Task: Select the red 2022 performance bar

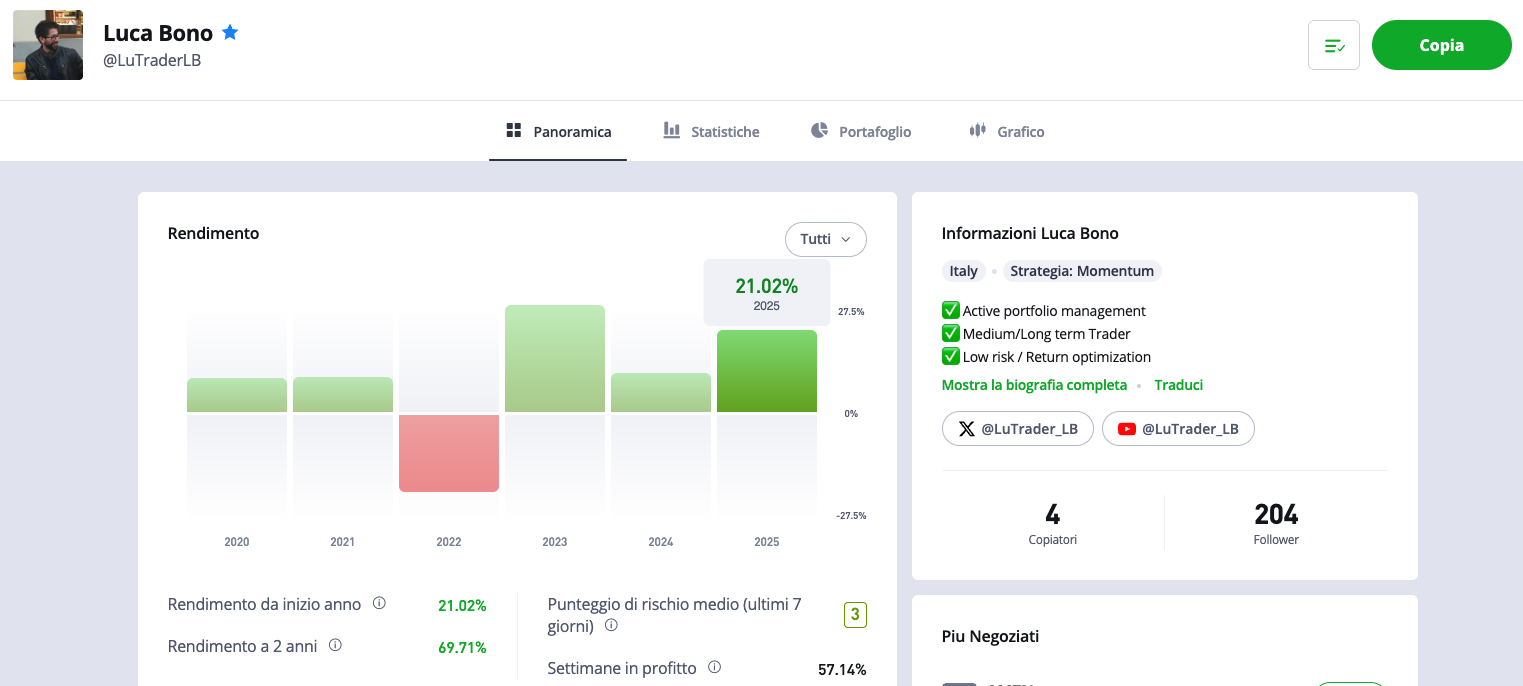Action: [449, 453]
